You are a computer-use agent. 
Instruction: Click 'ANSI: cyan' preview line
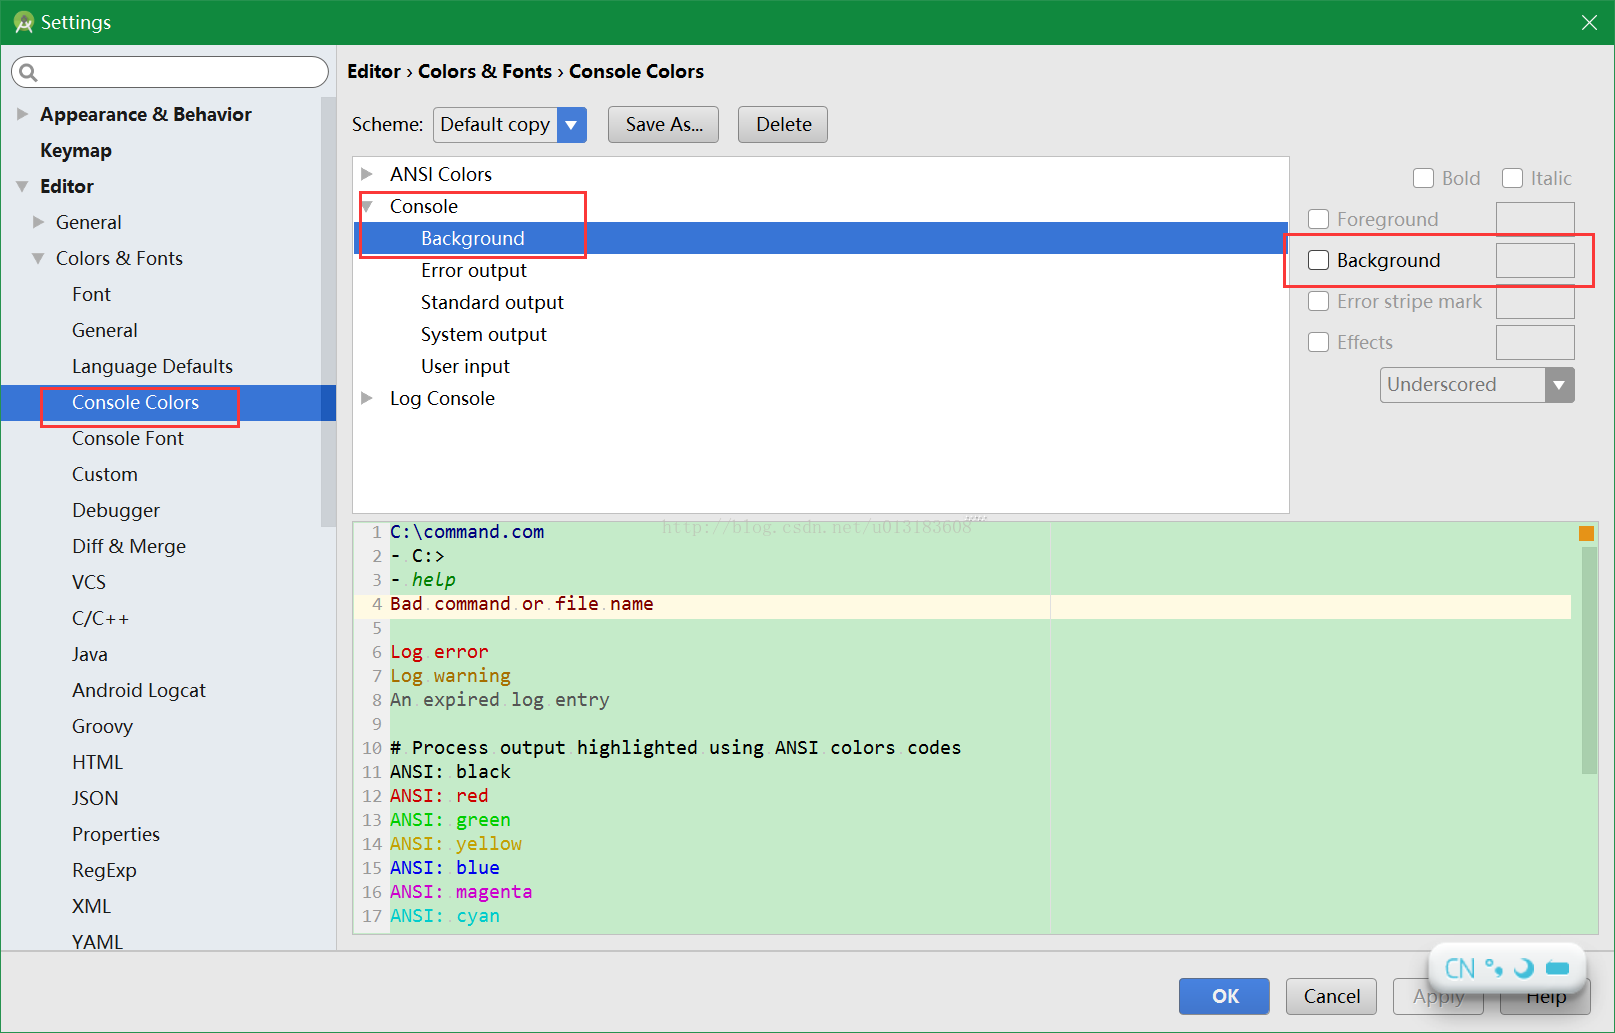tap(445, 916)
